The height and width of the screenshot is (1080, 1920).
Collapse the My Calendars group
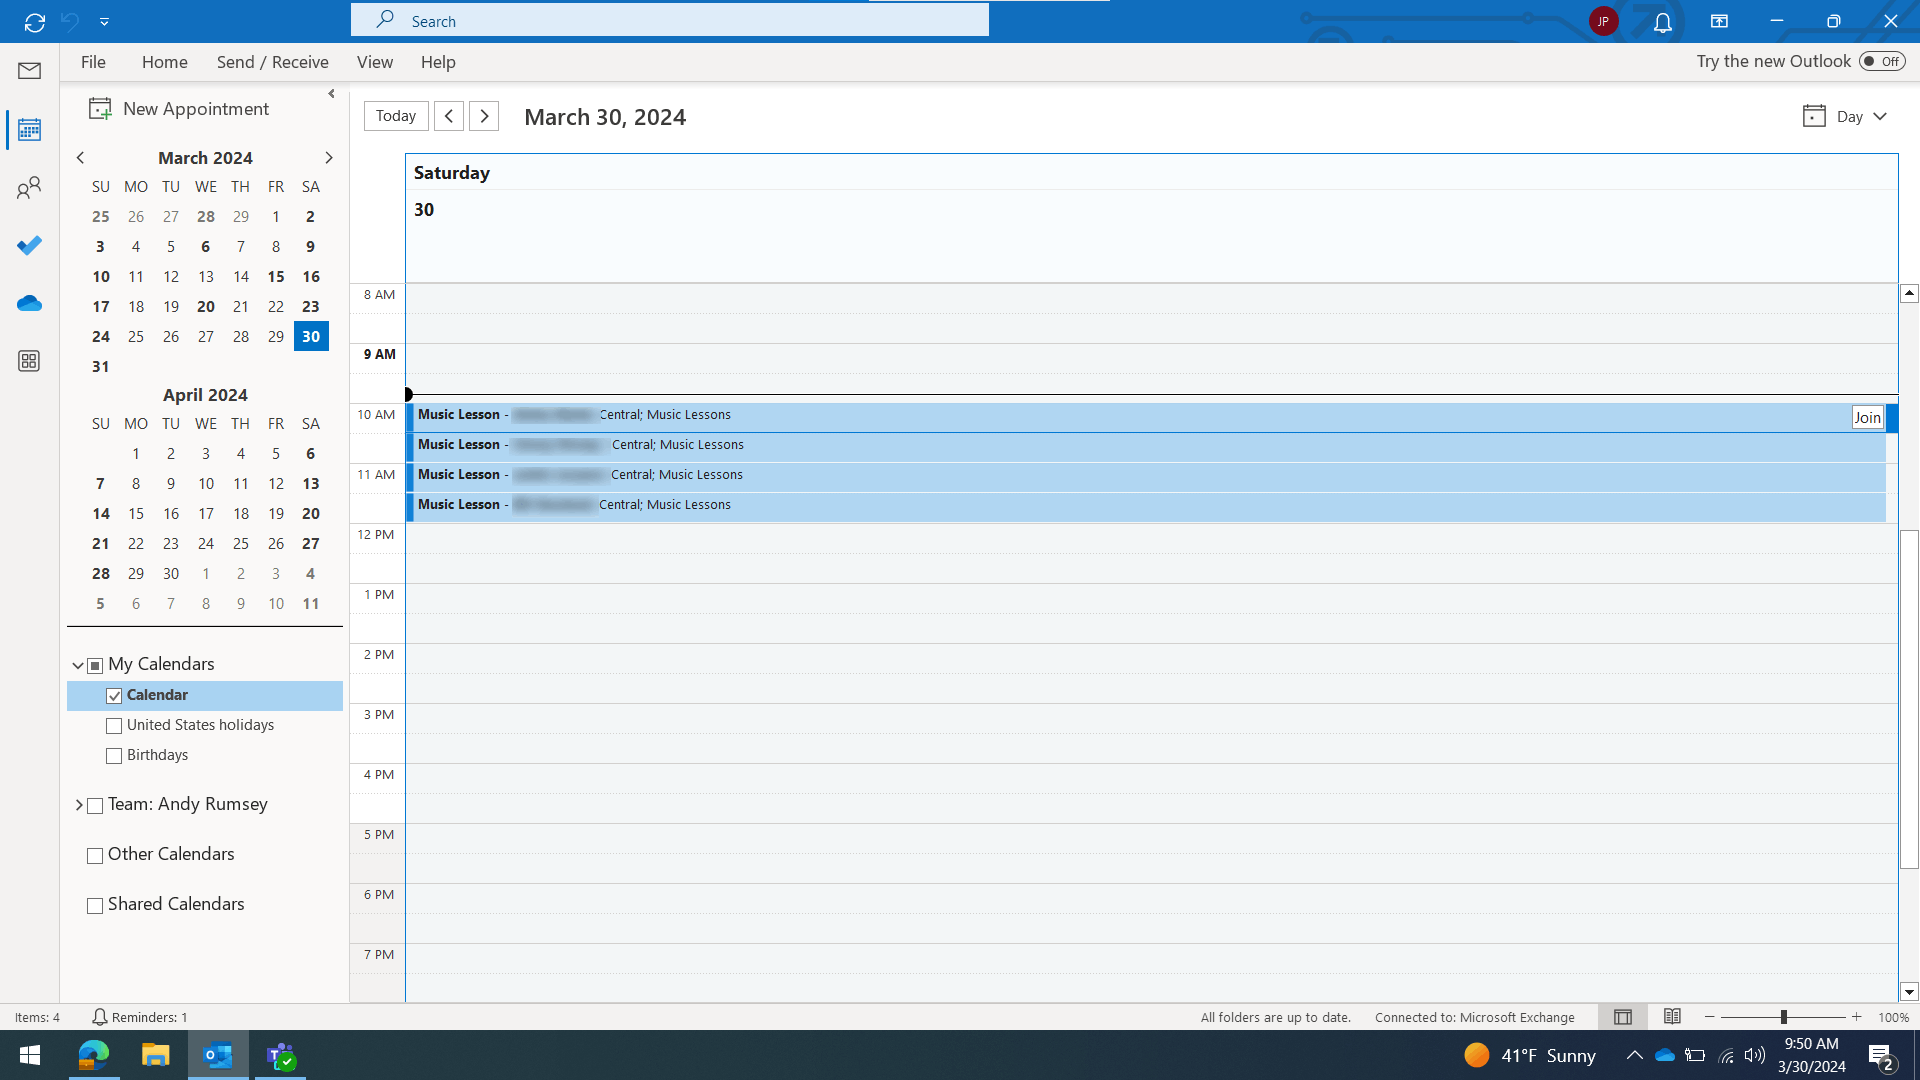pyautogui.click(x=78, y=665)
